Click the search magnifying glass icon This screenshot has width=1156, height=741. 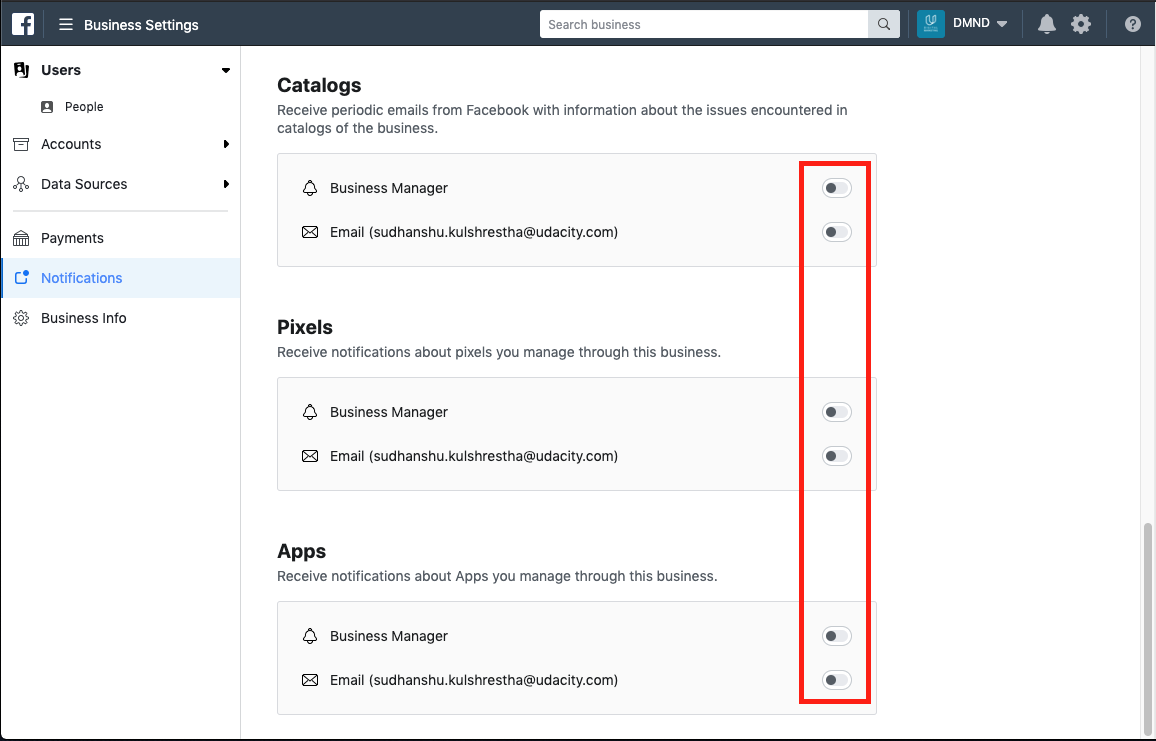click(883, 23)
